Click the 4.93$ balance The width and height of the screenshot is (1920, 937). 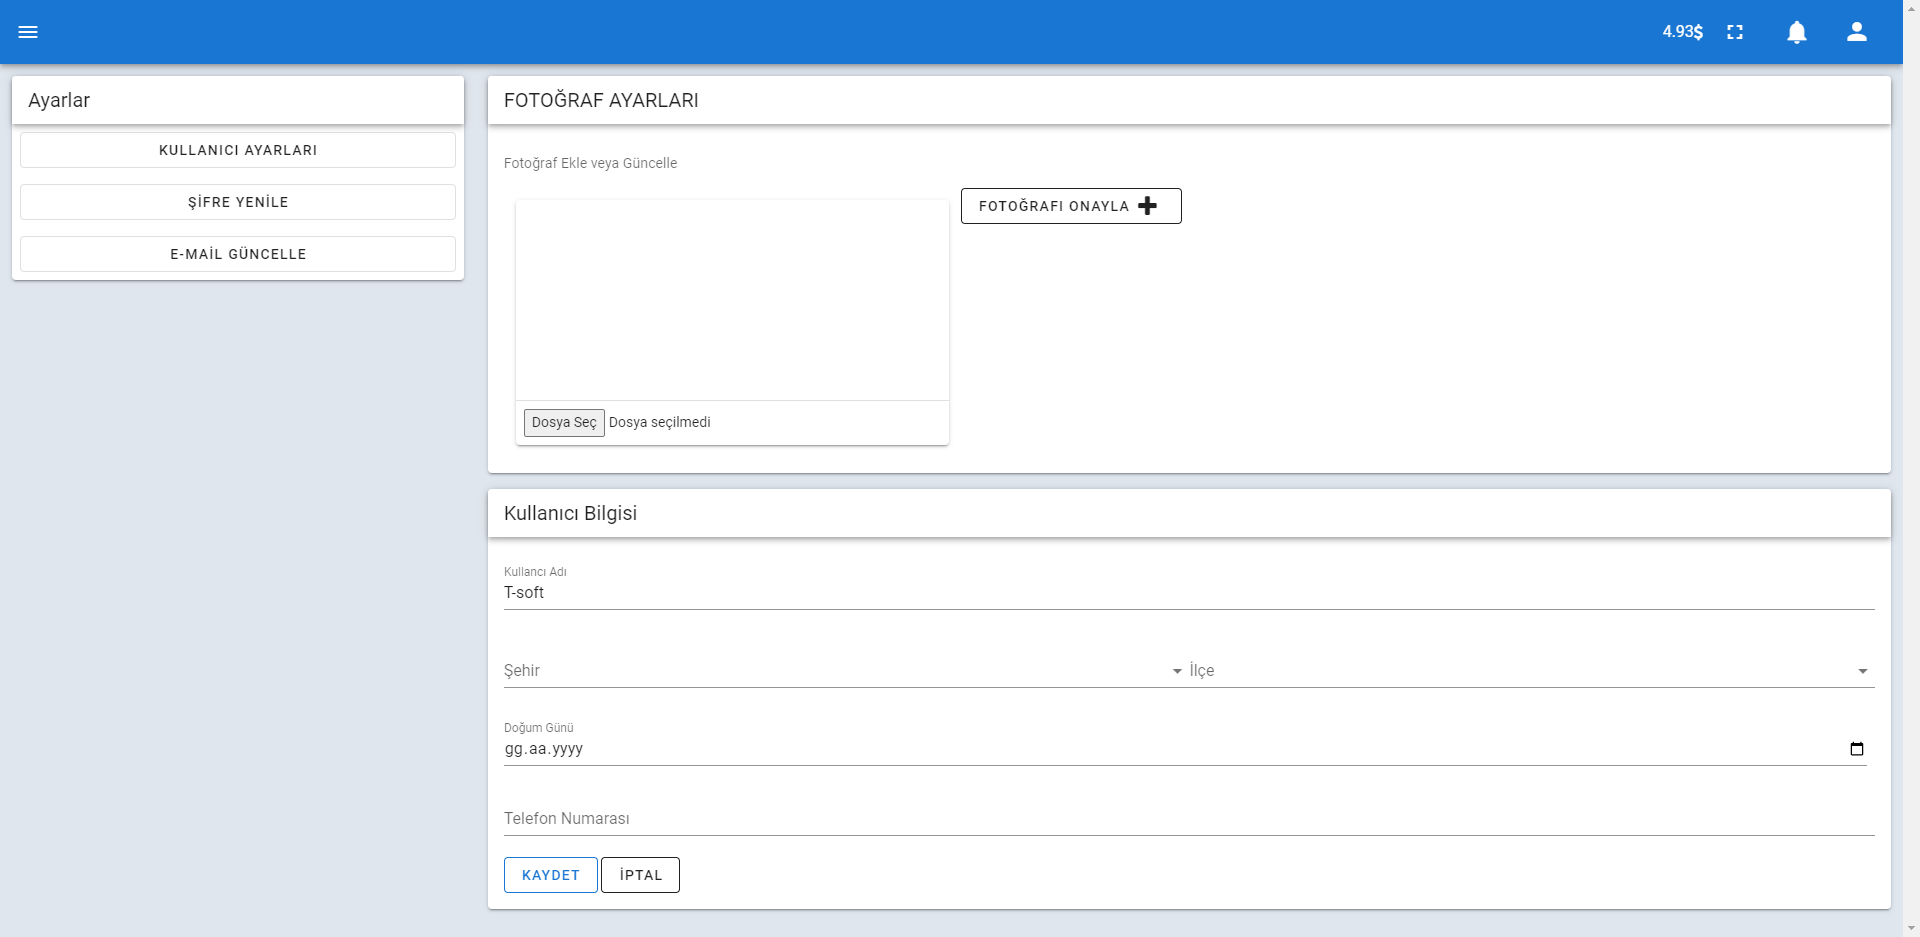click(1682, 32)
